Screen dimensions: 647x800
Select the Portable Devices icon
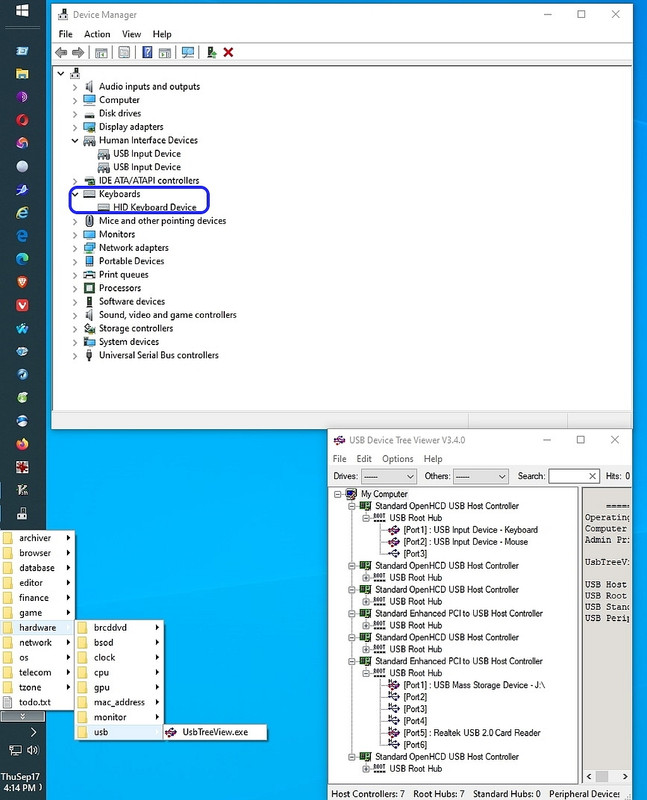89,261
